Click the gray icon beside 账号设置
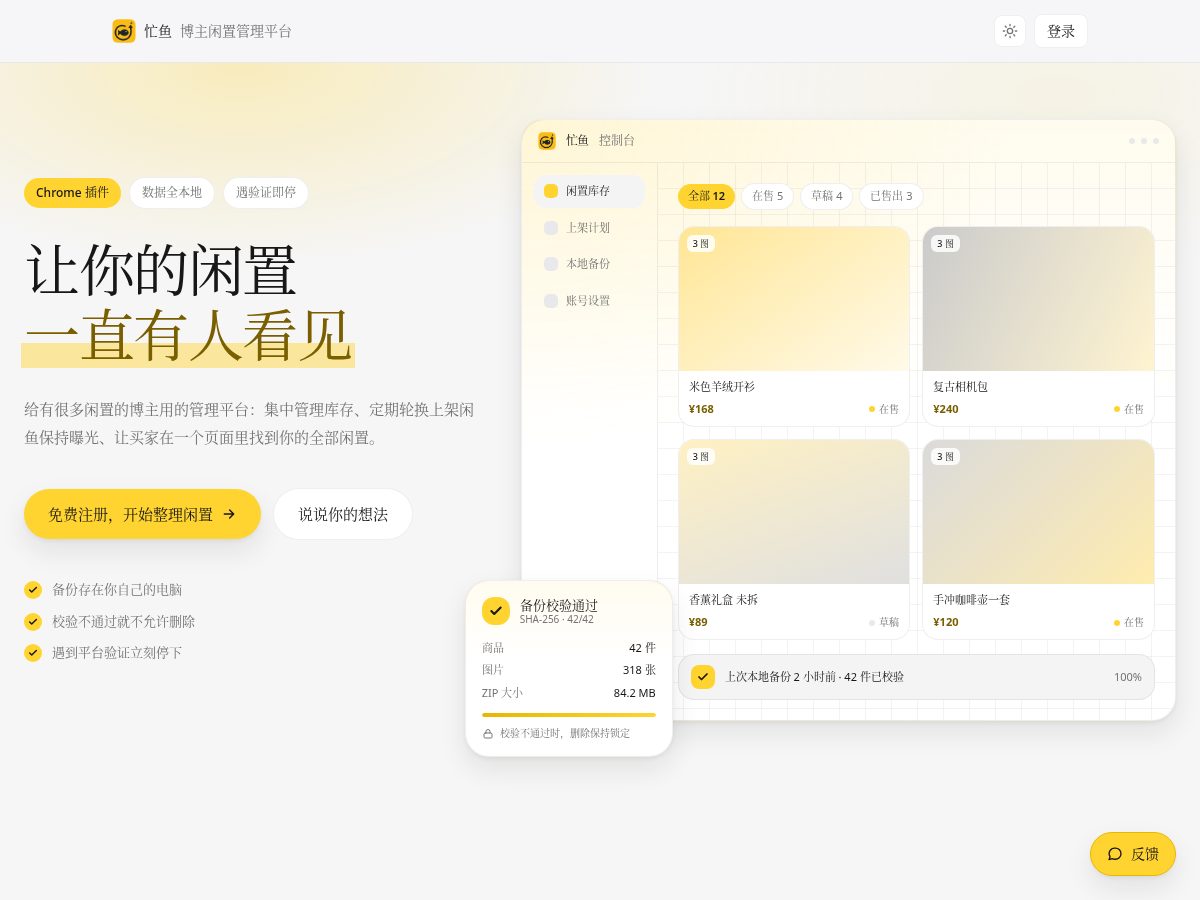1200x900 pixels. pos(551,301)
